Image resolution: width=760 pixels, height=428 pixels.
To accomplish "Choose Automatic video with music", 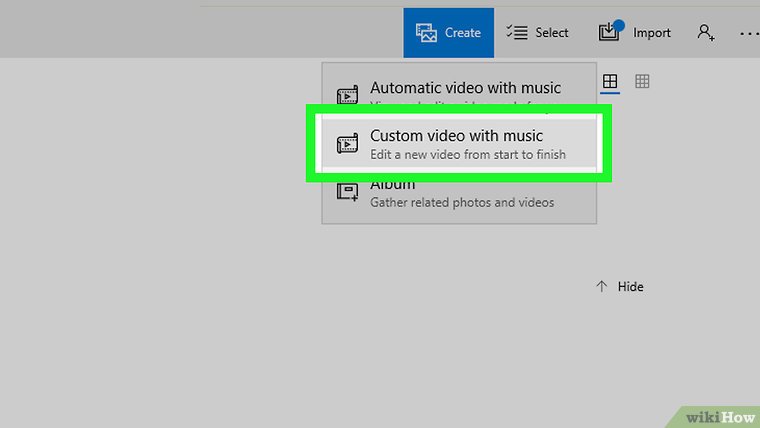I will point(465,88).
